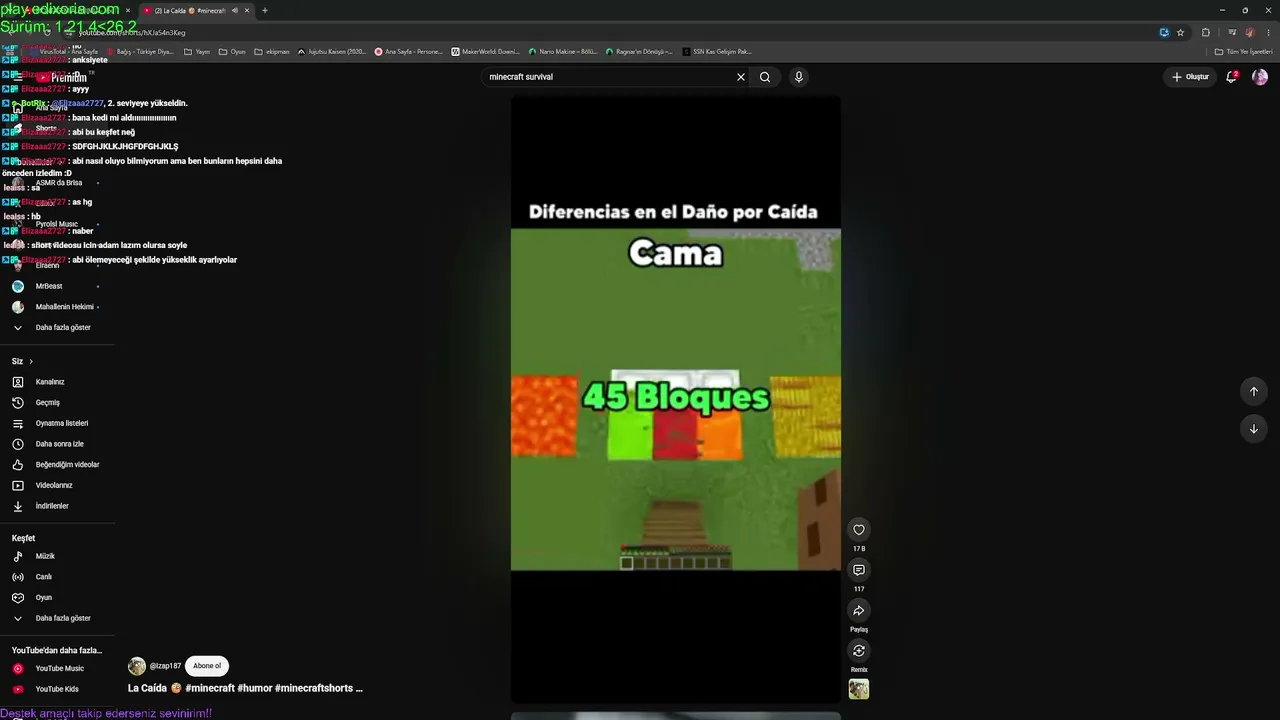Open İndirilenler downloads

(58, 506)
